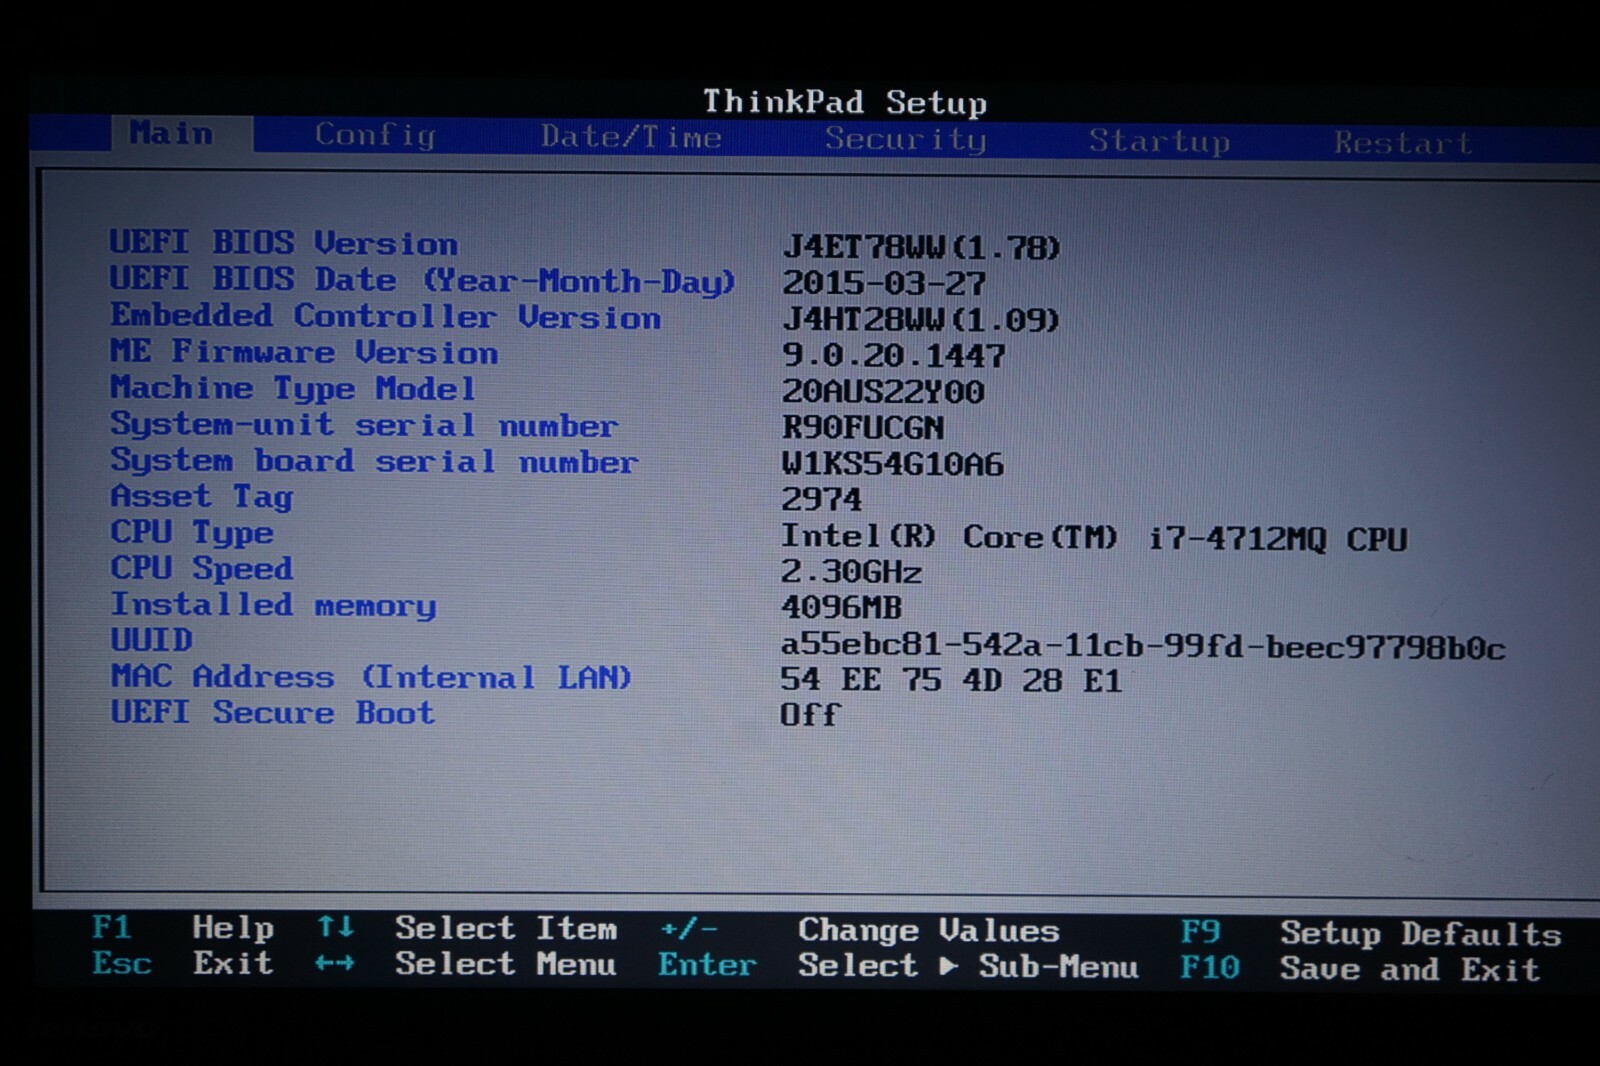Click the +/- Change Values symbol
Screen dimensions: 1600x1066
[x=689, y=929]
